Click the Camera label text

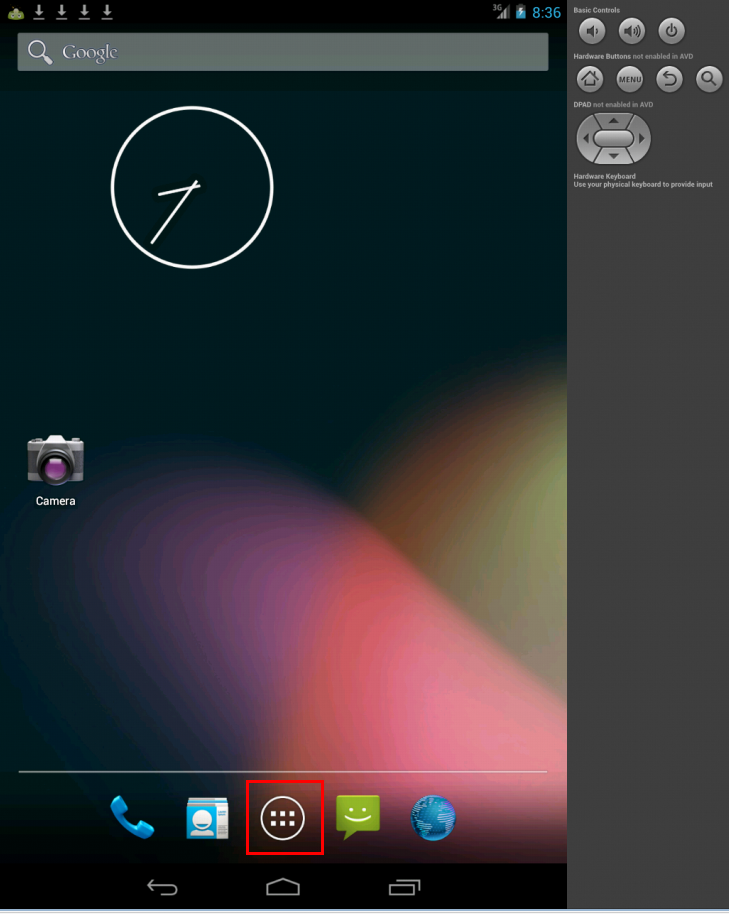tap(55, 501)
